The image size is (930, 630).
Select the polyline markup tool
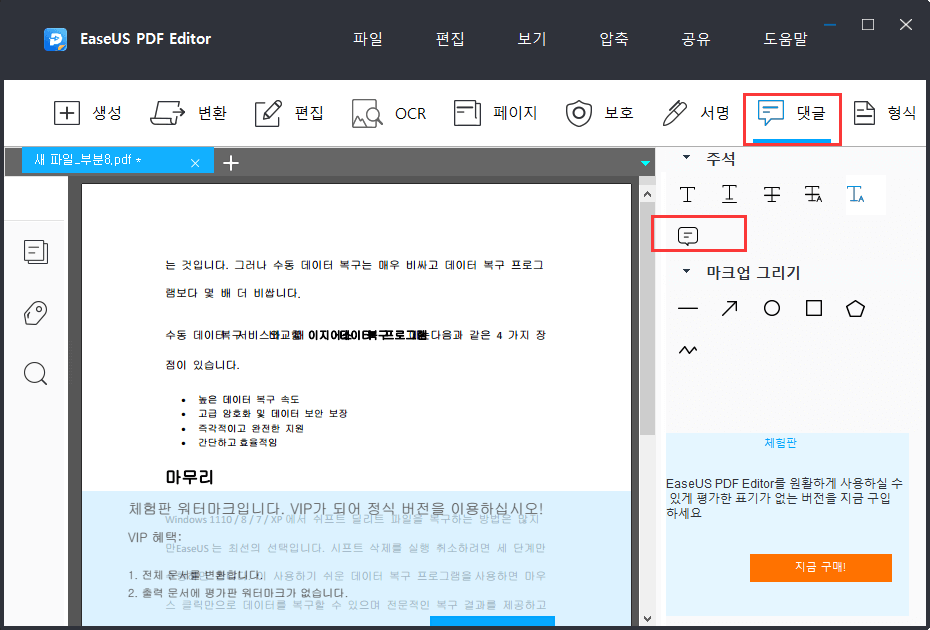click(687, 349)
